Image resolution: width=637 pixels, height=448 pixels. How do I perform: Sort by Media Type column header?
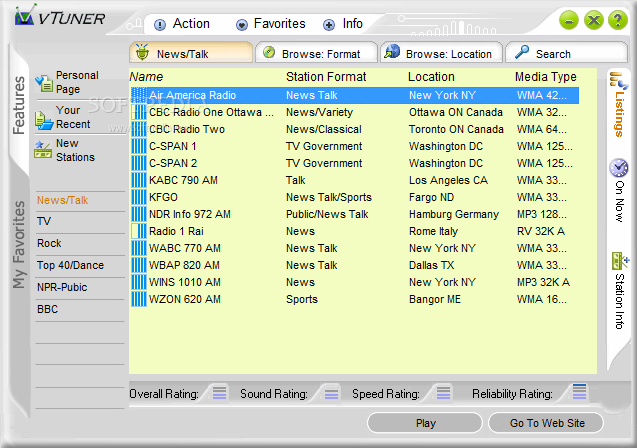tap(546, 77)
